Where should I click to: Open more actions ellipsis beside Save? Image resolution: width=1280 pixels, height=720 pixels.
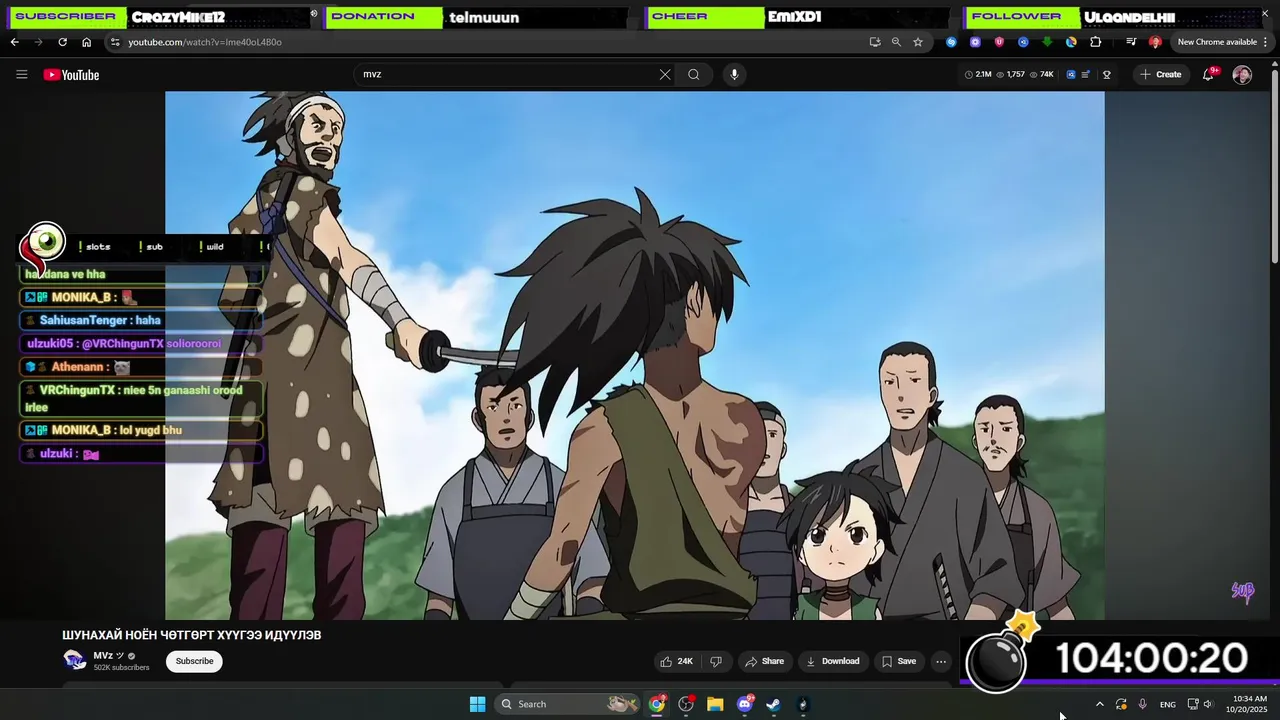click(x=940, y=661)
